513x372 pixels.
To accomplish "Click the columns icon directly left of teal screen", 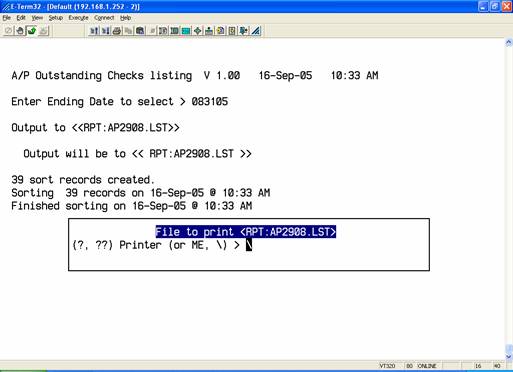I will click(x=174, y=31).
